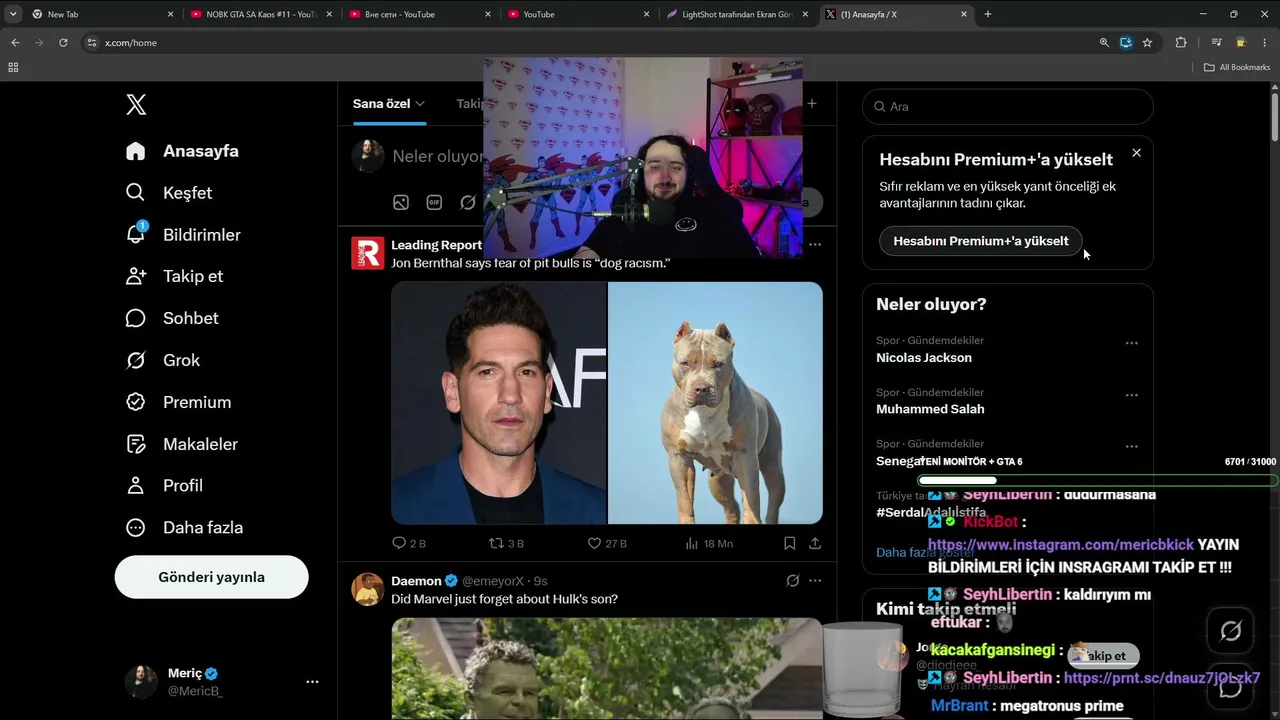Click Hesabını Premium+'a yükselt button
This screenshot has width=1280, height=720.
980,241
